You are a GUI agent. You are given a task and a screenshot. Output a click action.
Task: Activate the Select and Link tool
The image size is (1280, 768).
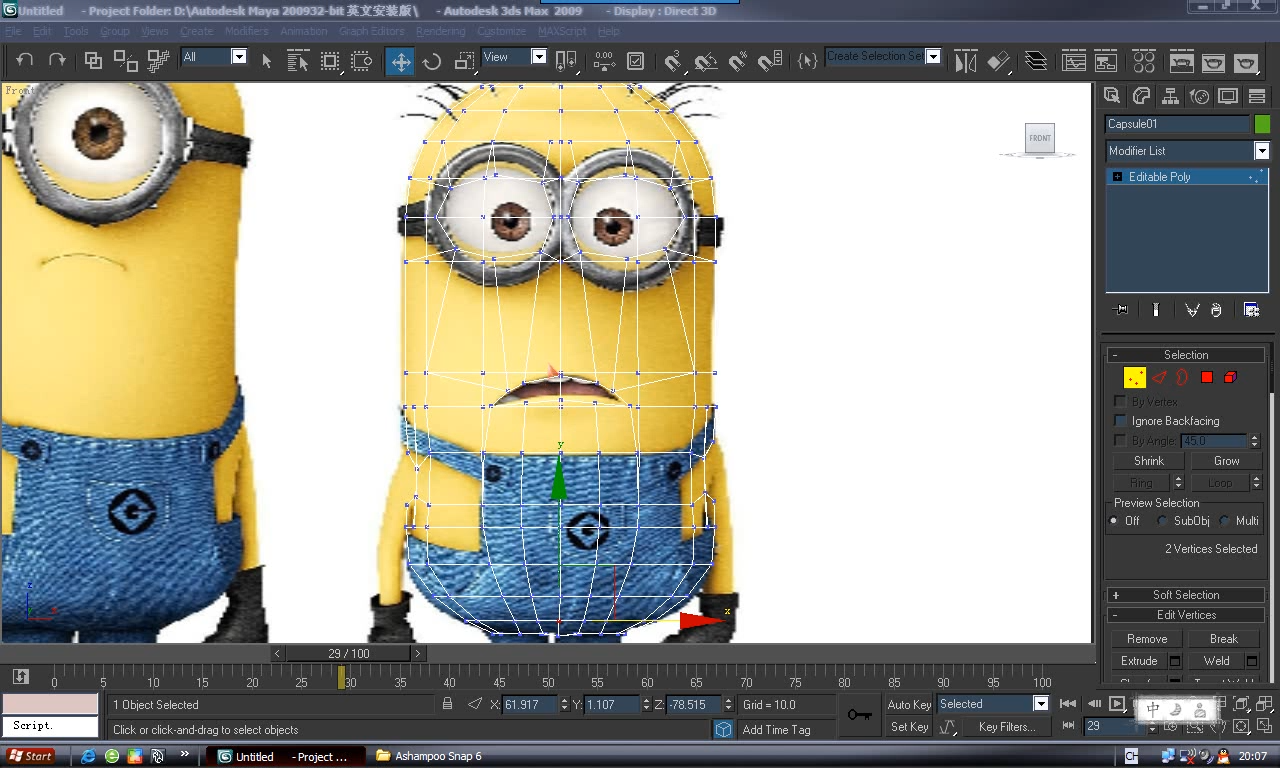(x=93, y=61)
